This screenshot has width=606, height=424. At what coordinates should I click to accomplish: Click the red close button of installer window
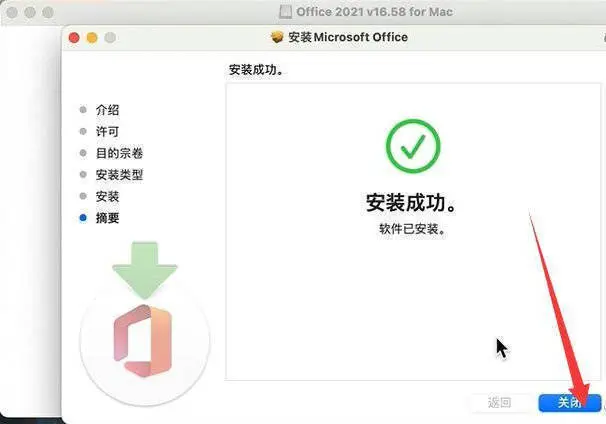tap(74, 37)
